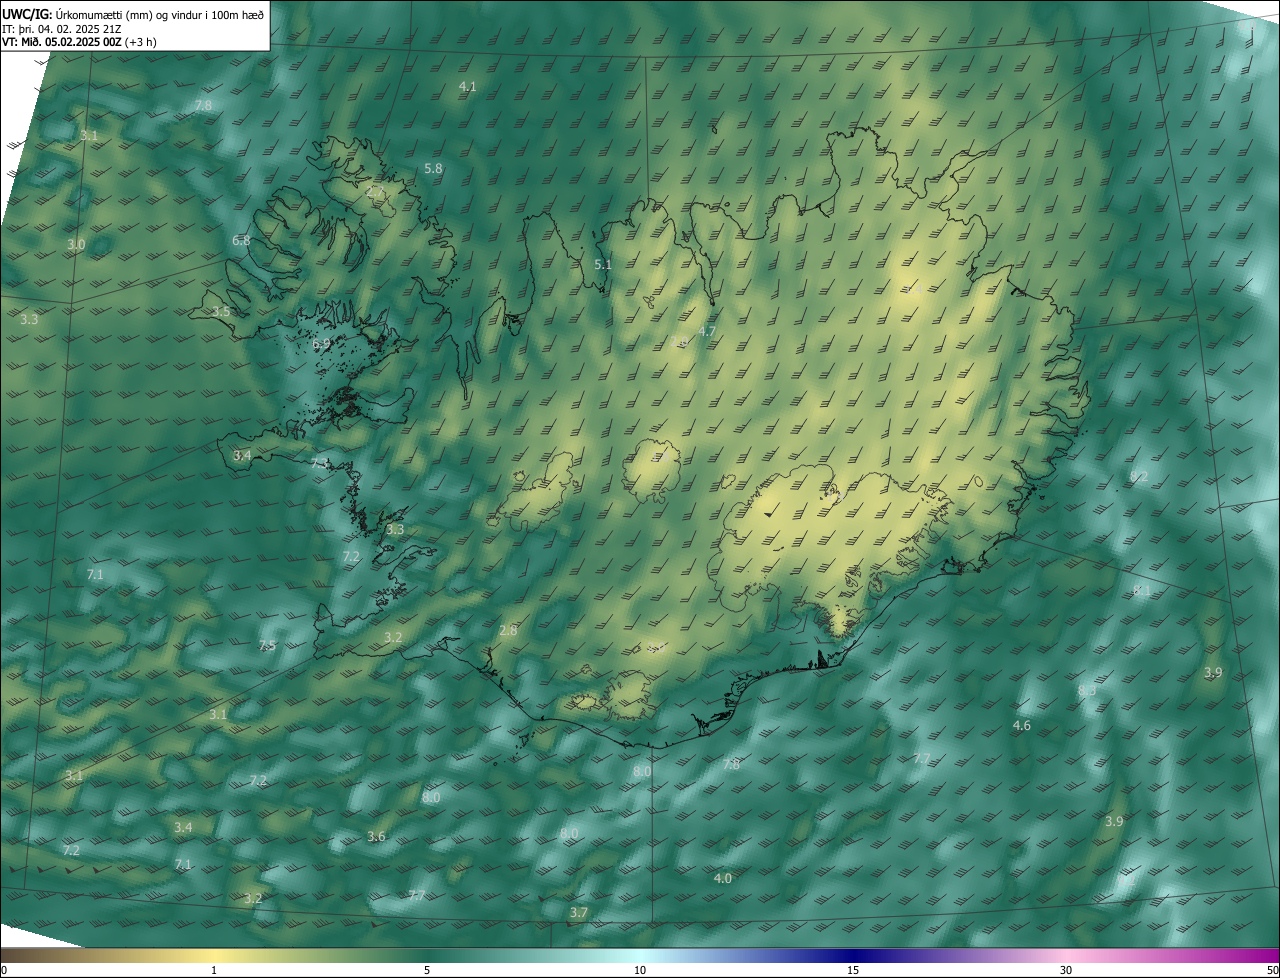Image resolution: width=1280 pixels, height=978 pixels.
Task: Click the 4.6 value label on the map
Action: click(x=1022, y=725)
